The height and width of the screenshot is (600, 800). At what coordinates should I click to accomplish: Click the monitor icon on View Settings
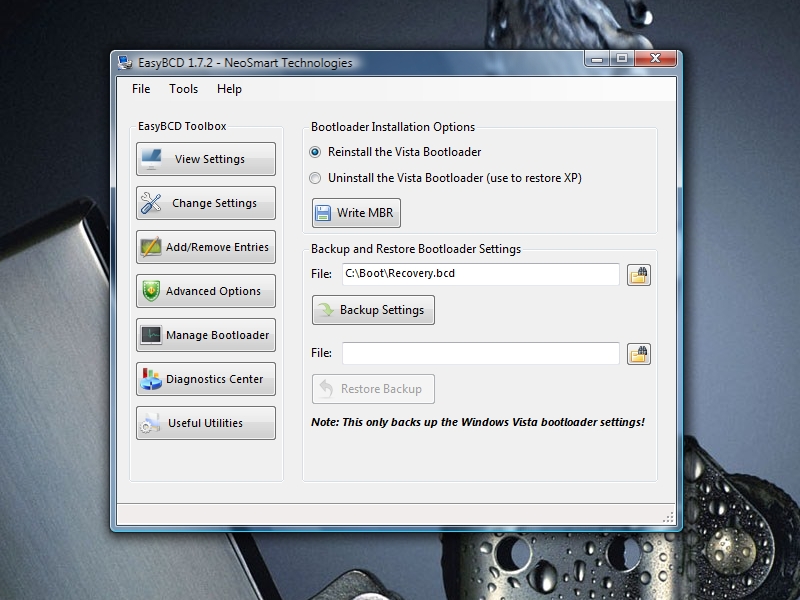pos(151,159)
